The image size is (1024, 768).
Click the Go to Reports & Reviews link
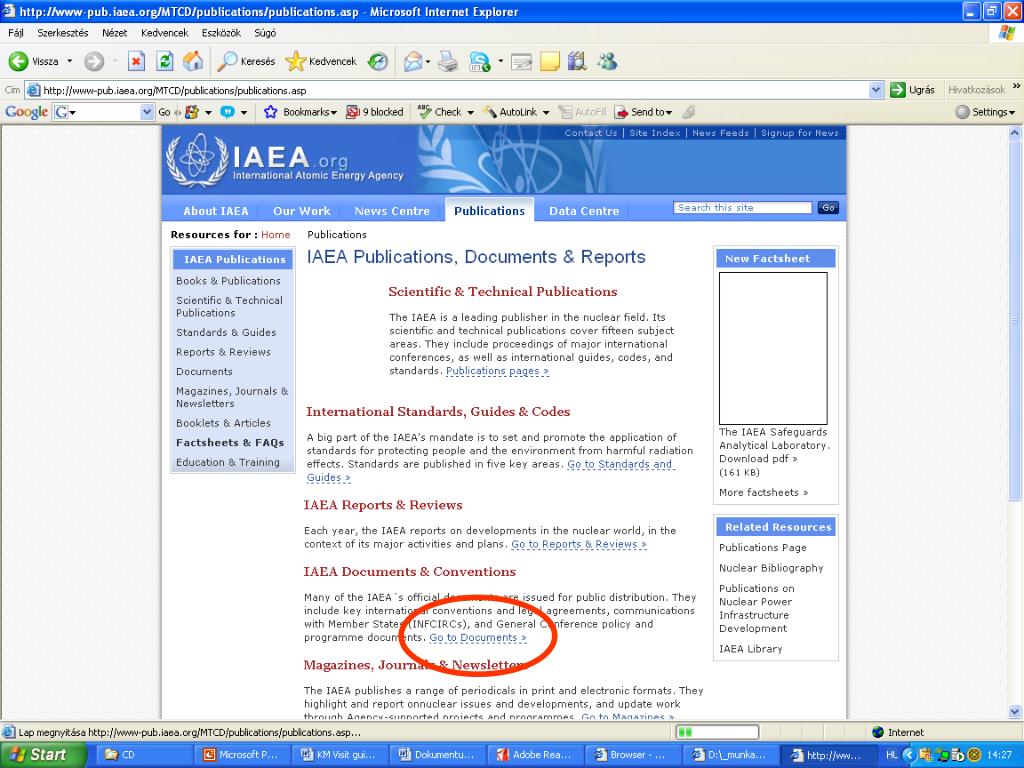click(x=579, y=545)
